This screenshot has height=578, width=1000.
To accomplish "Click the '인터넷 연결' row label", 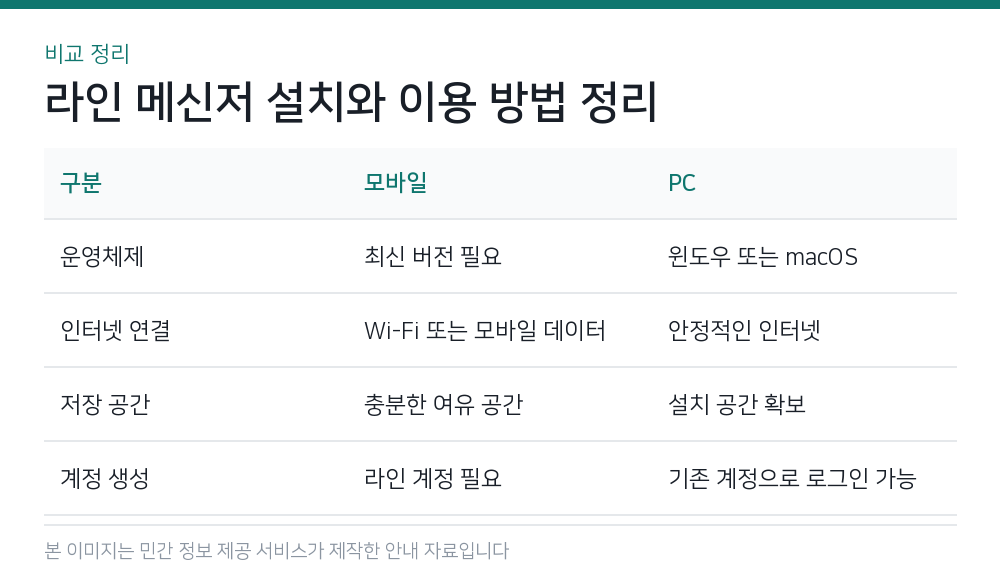I will pyautogui.click(x=115, y=330).
